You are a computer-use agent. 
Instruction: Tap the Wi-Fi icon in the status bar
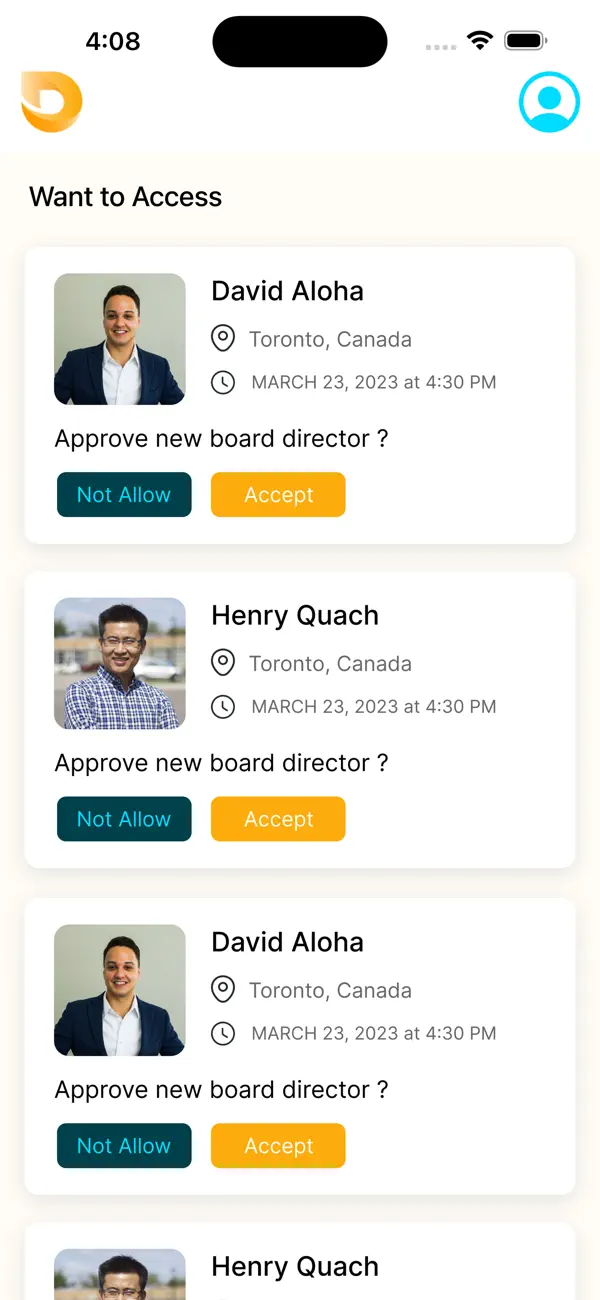pos(479,41)
